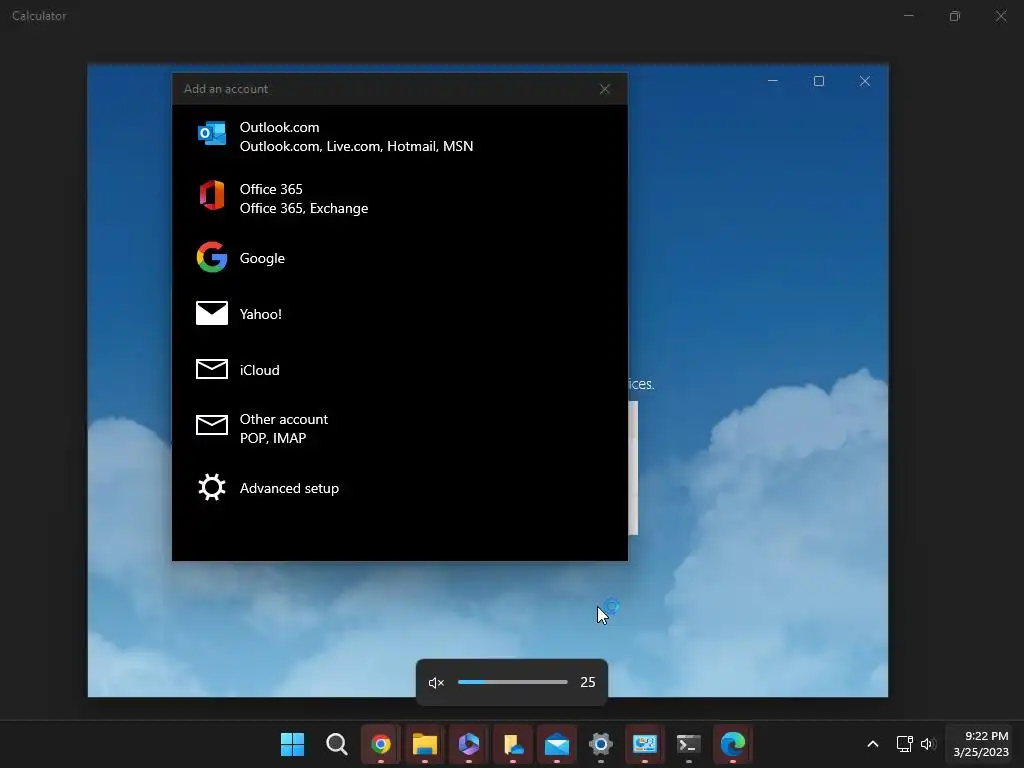
Task: Open the OneDrive folder taskbar icon
Action: [513, 744]
